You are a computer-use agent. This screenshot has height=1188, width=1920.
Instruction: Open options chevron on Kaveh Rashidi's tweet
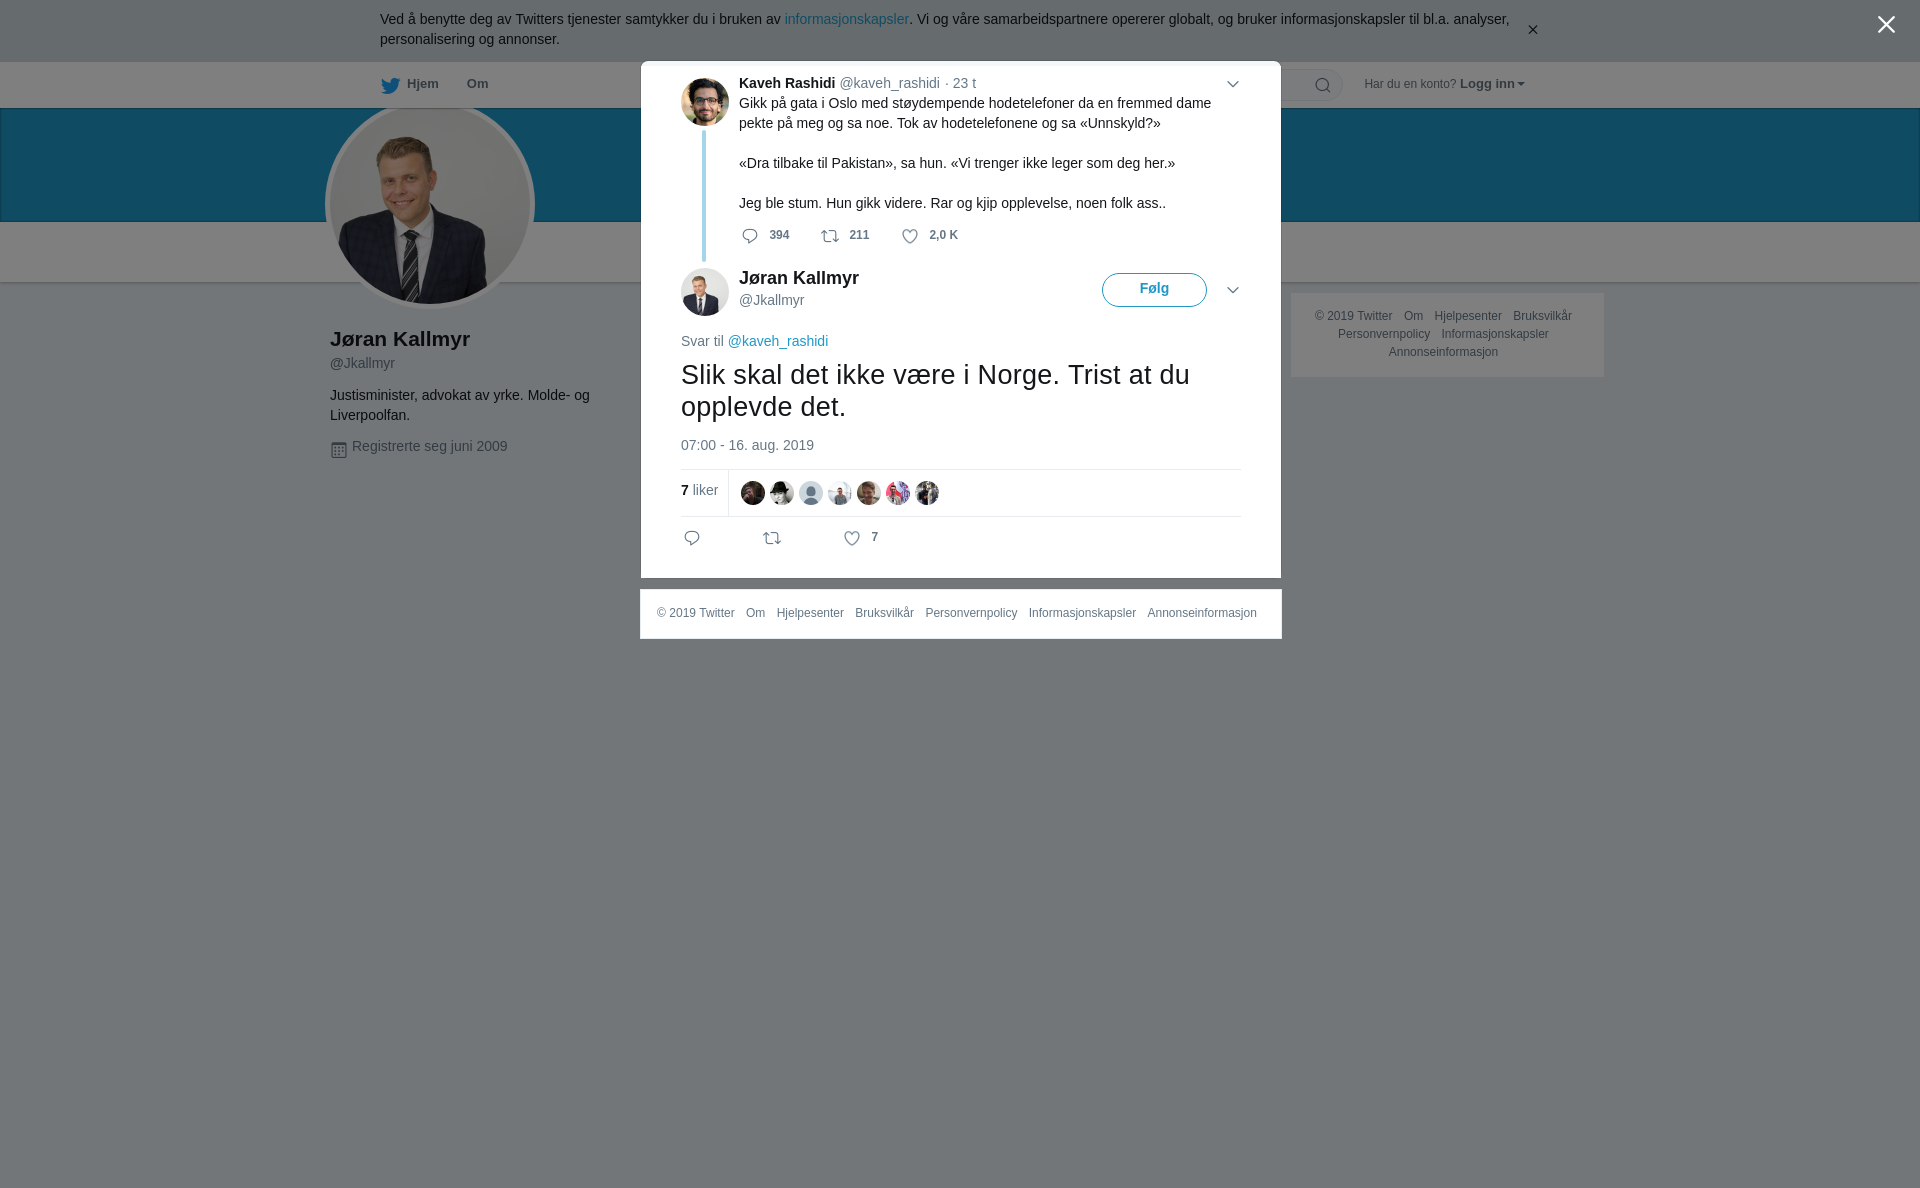1233,84
